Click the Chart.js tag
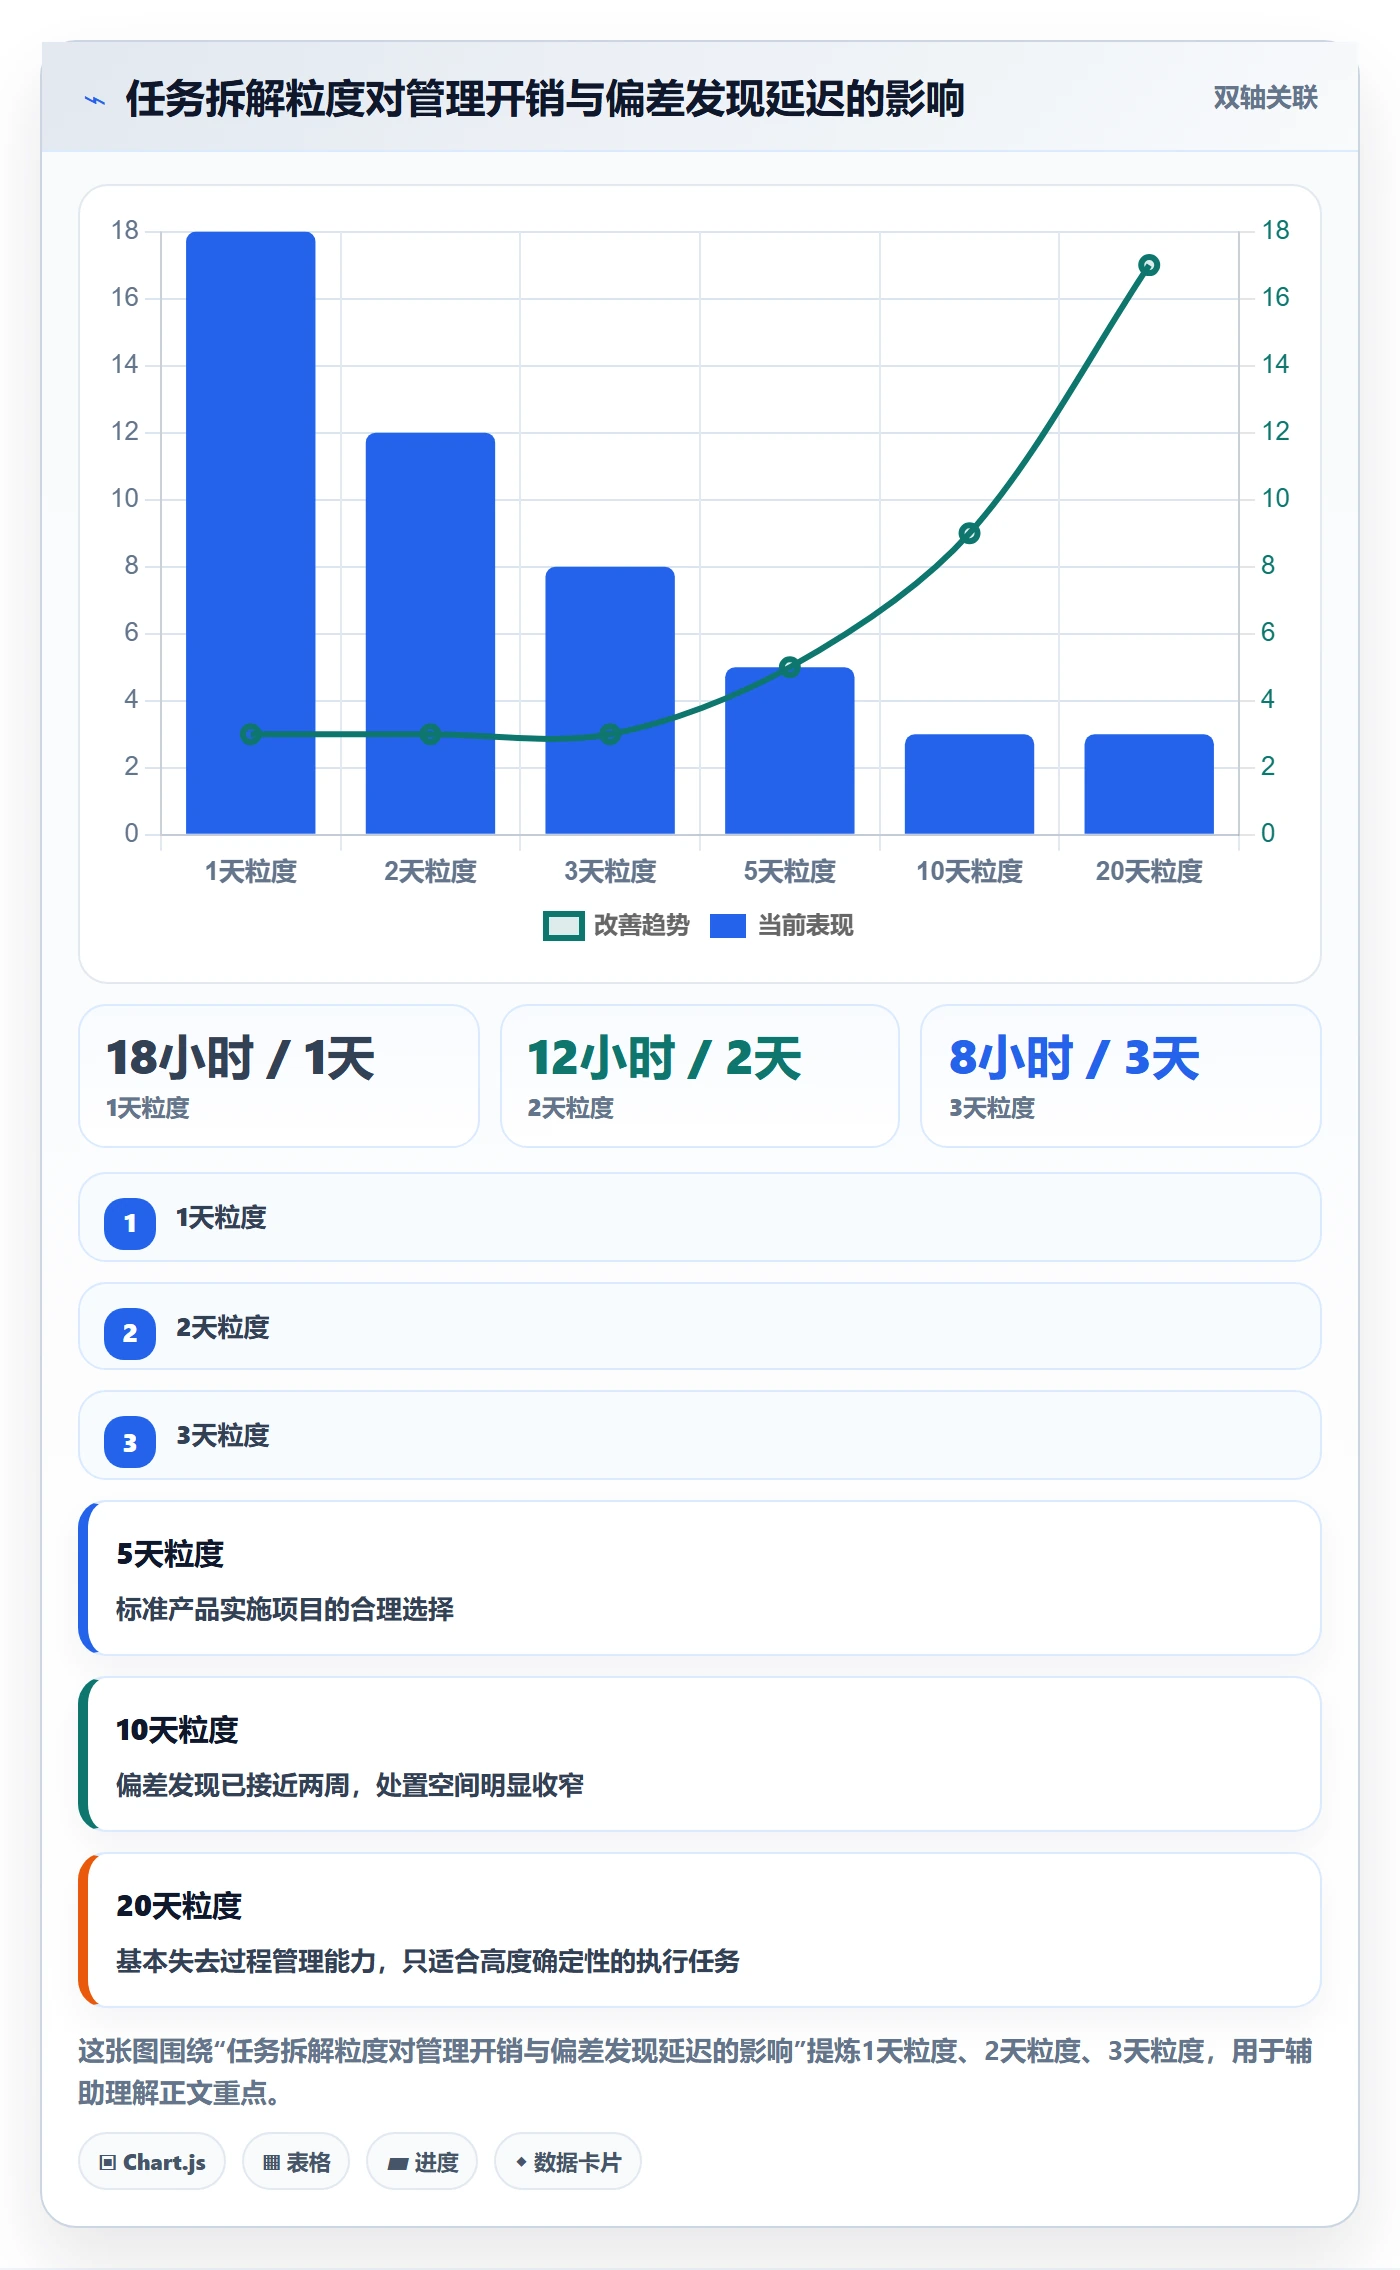The width and height of the screenshot is (1400, 2270). (x=152, y=2162)
